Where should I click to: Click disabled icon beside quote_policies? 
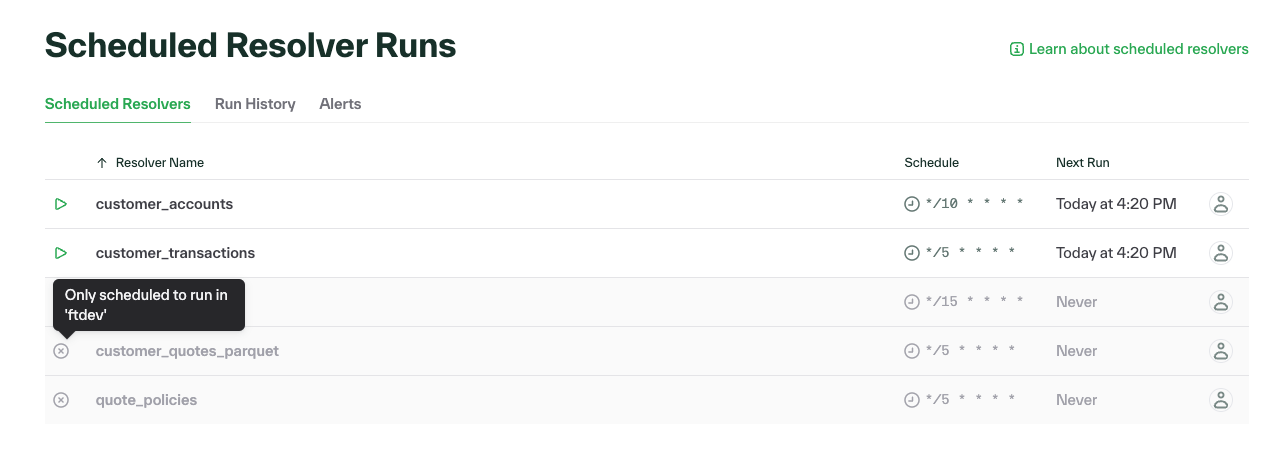click(x=61, y=400)
